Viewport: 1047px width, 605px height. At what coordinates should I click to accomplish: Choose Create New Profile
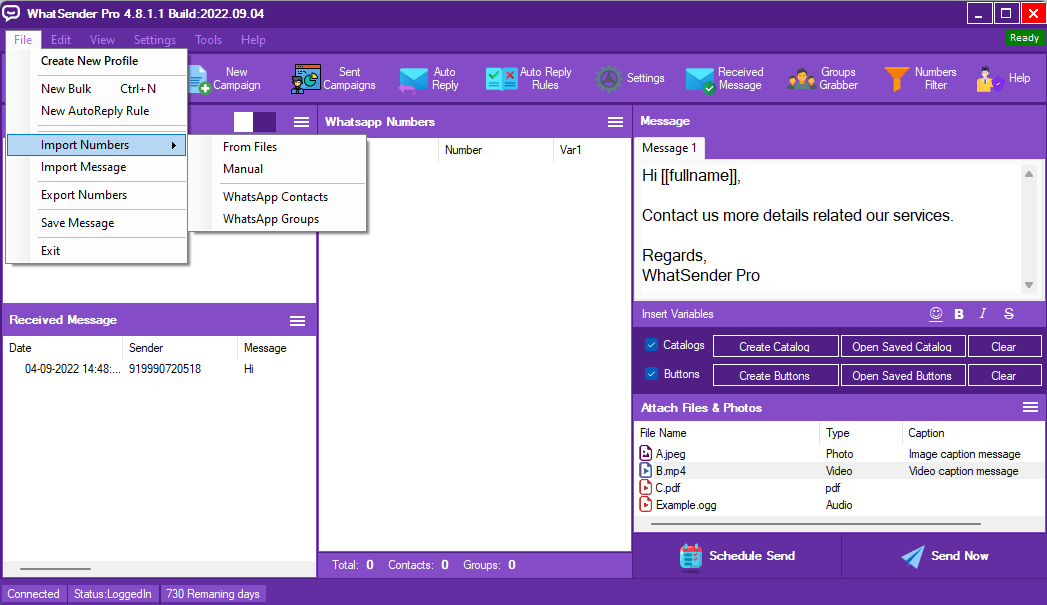pyautogui.click(x=97, y=61)
